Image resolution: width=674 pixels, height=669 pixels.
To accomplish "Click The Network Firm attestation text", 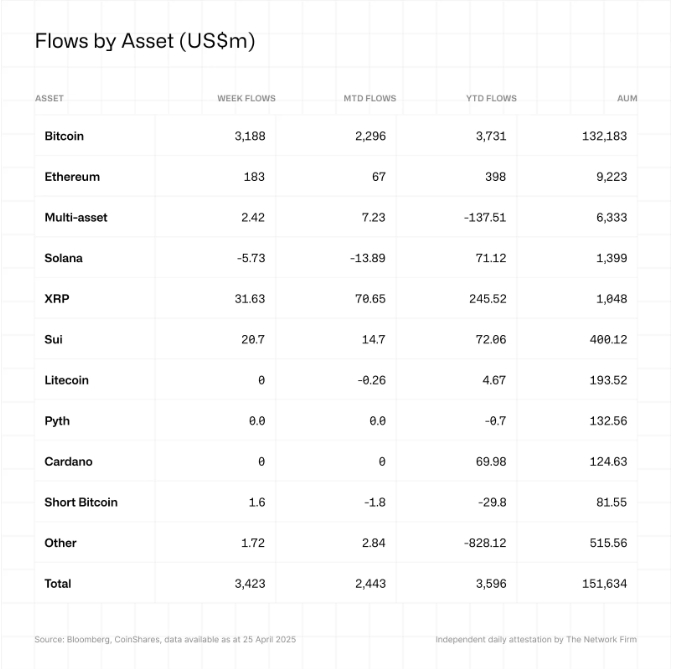I will coord(536,639).
